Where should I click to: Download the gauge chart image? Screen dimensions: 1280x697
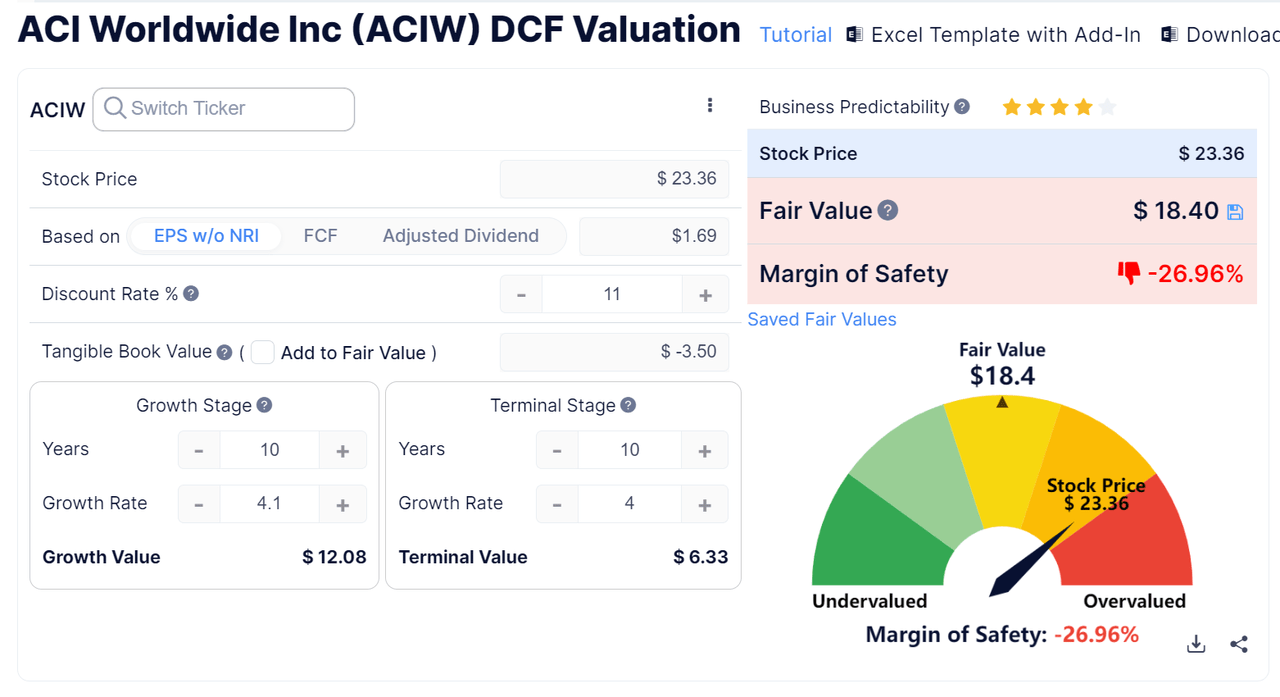pyautogui.click(x=1196, y=644)
